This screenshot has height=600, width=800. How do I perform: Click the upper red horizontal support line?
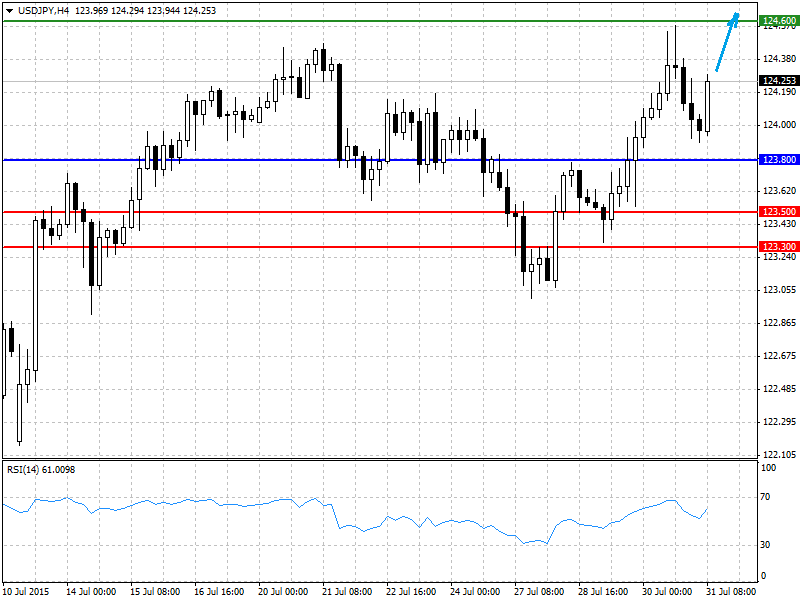[x=380, y=212]
